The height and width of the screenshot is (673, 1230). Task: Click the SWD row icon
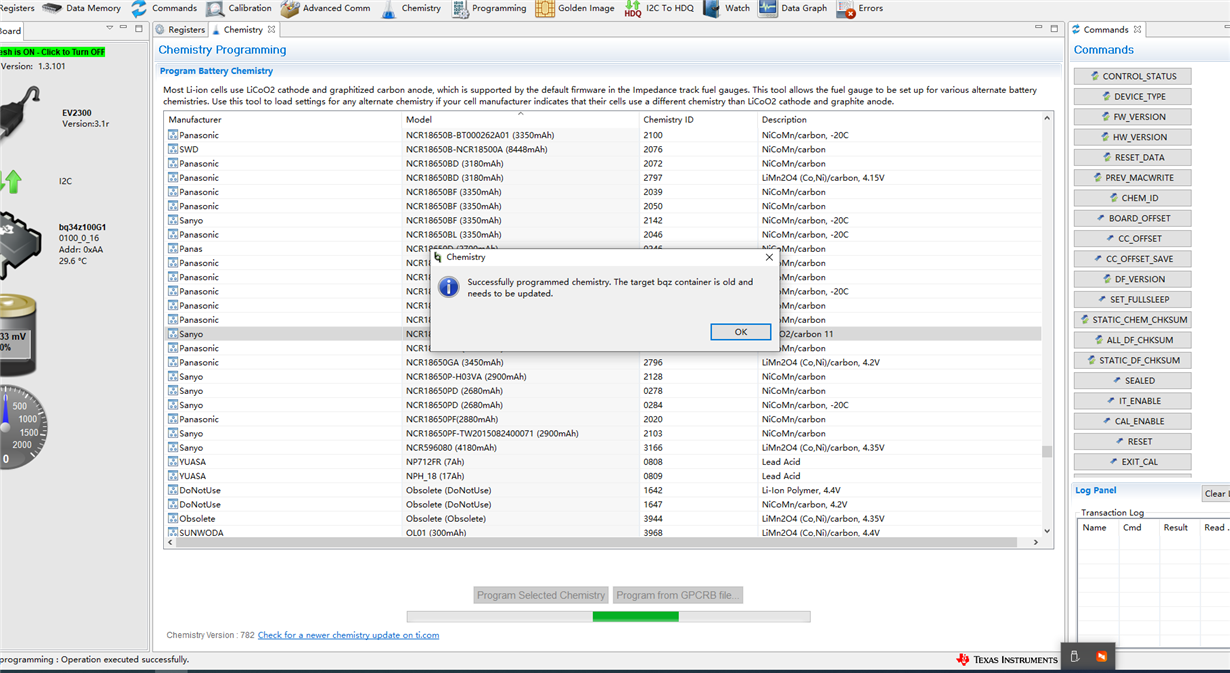pos(173,149)
